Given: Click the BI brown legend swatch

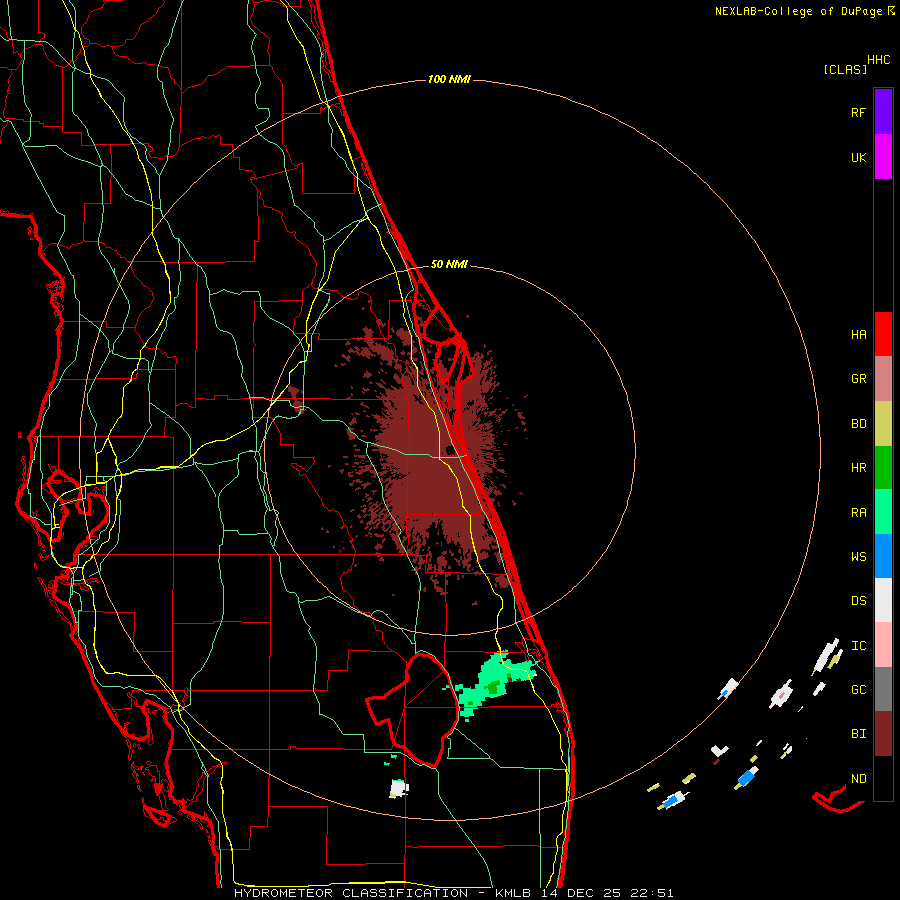Looking at the screenshot, I should (x=883, y=734).
